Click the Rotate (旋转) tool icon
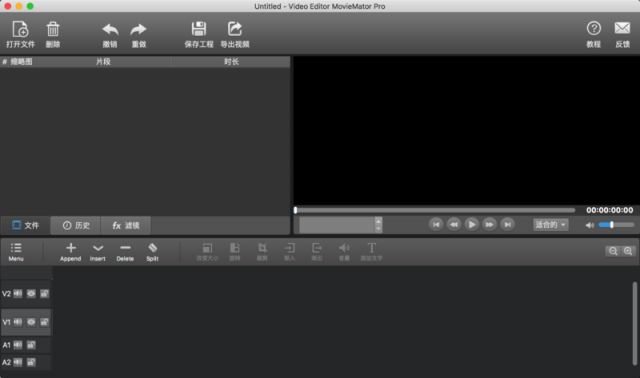 [x=235, y=248]
